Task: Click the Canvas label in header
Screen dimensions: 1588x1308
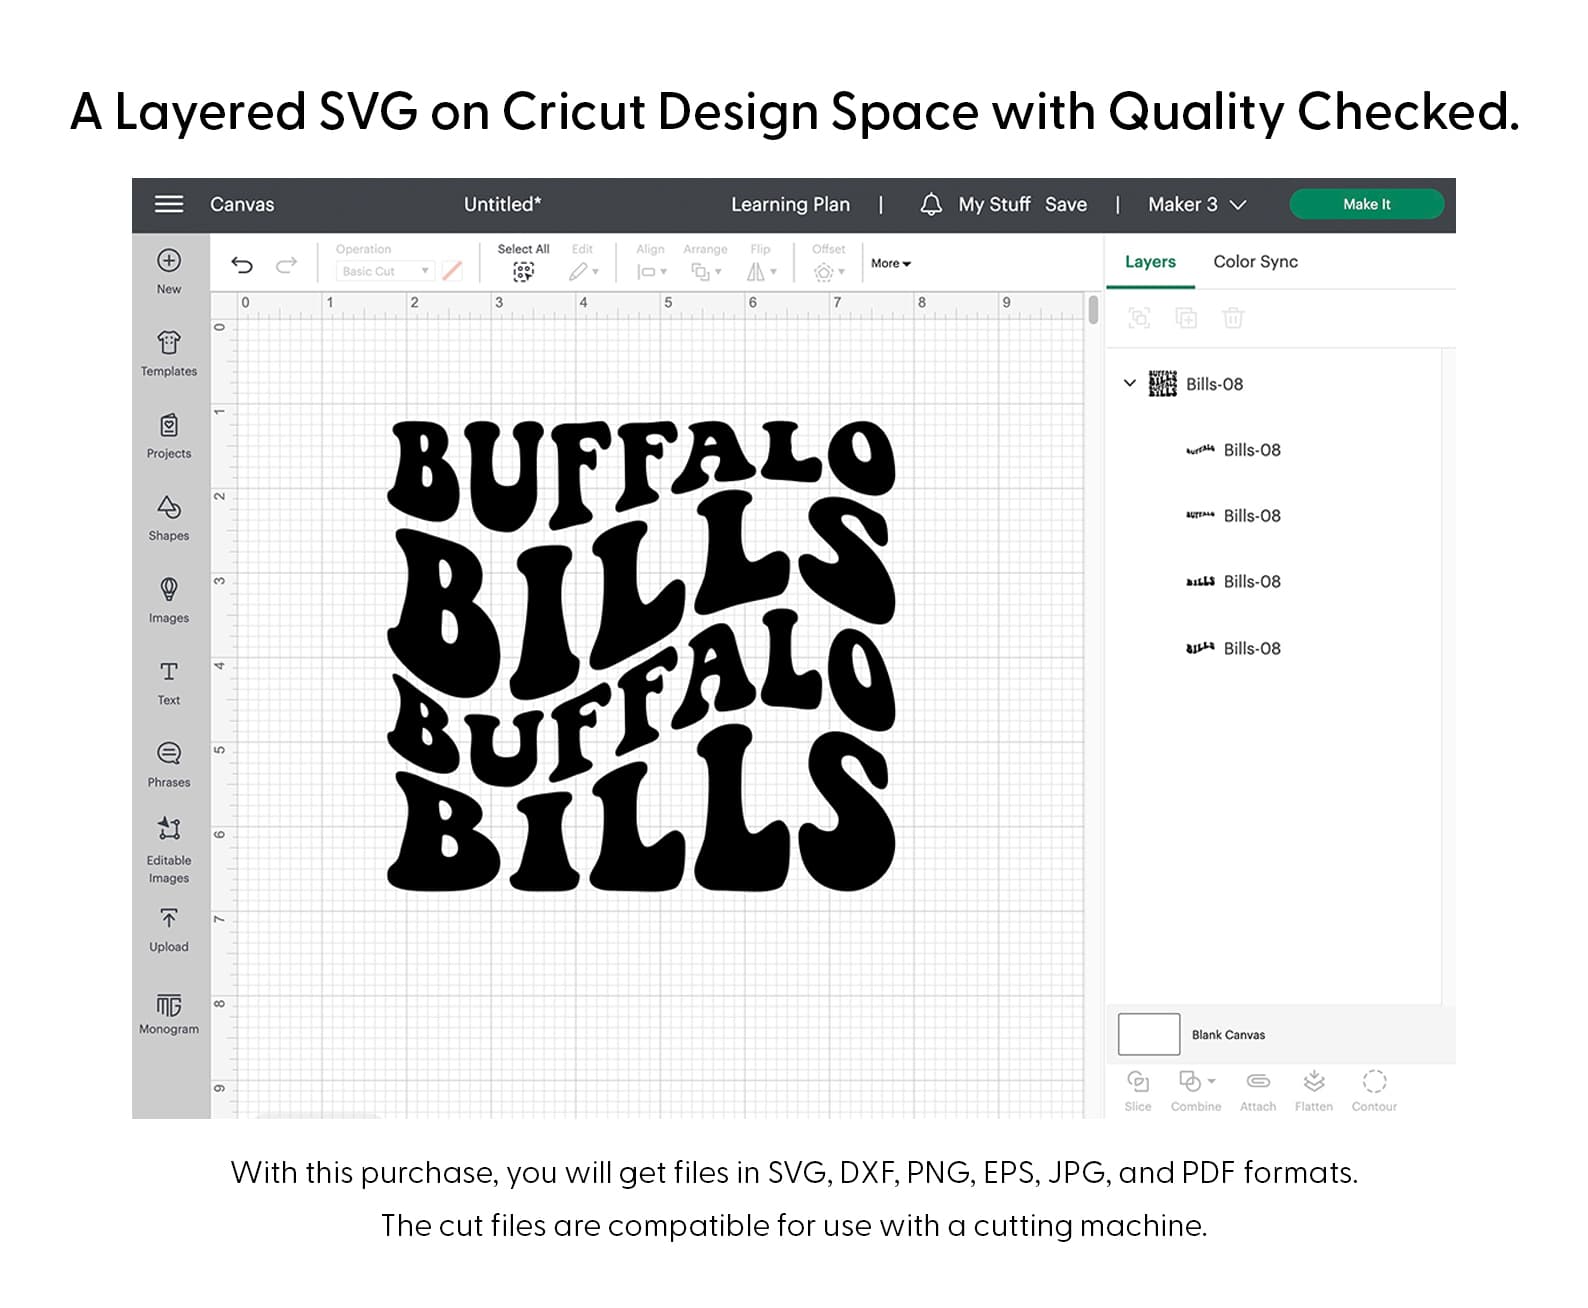Action: pyautogui.click(x=242, y=204)
